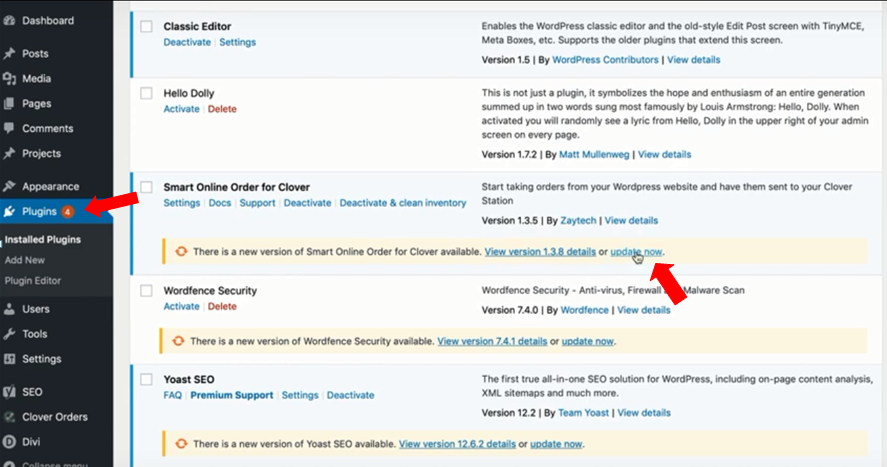Open Pages in sidebar
This screenshot has width=887, height=467.
(37, 103)
